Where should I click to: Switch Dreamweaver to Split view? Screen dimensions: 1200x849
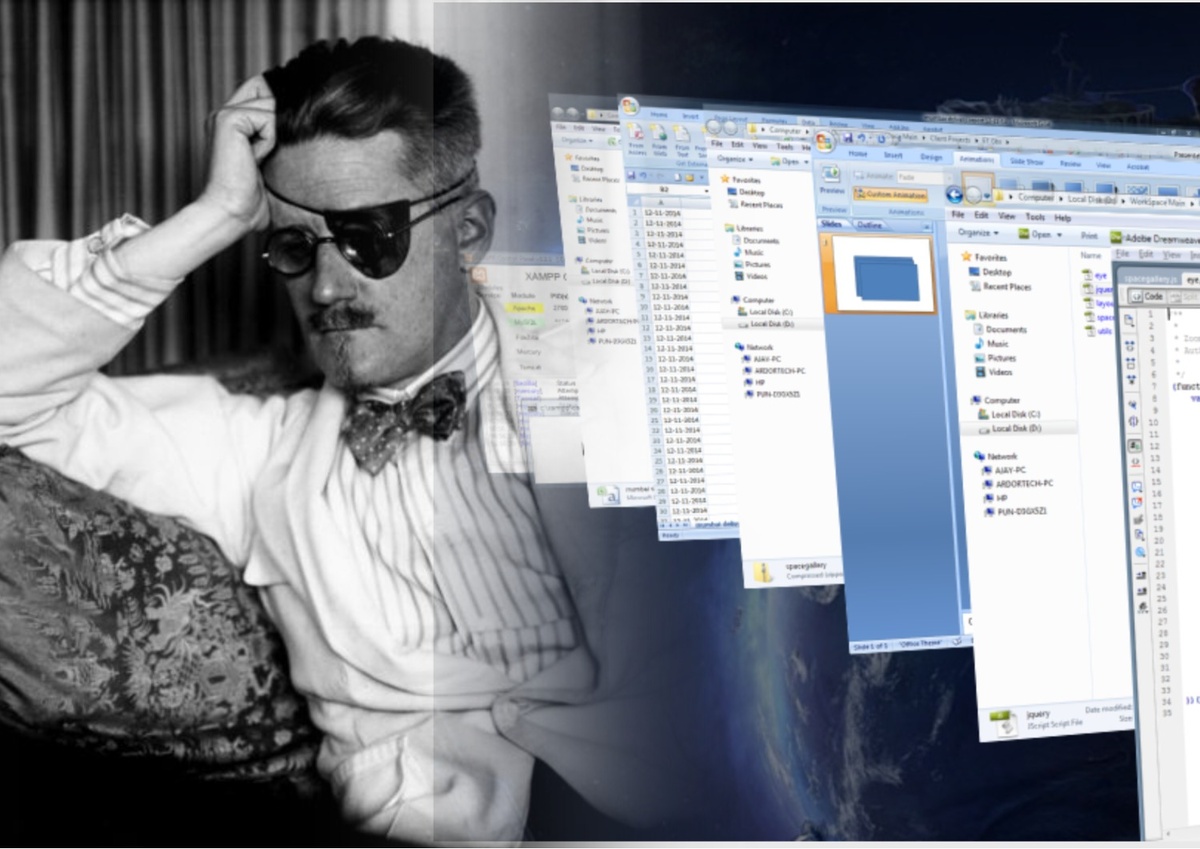coord(1185,297)
